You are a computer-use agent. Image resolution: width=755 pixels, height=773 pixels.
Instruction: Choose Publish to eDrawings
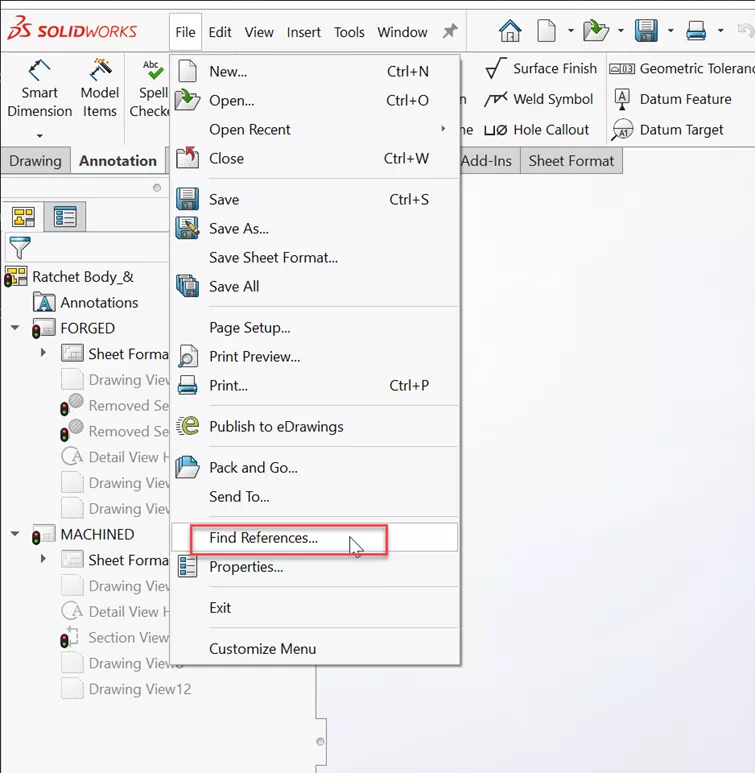315,426
